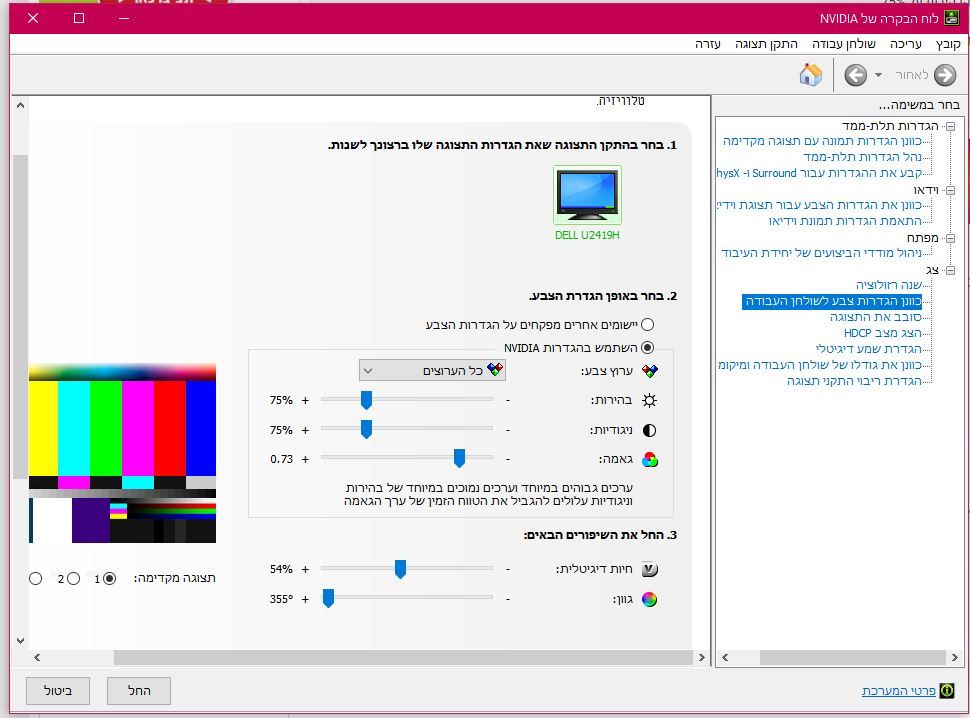Open 'סובב את התצוגה' in the task tree

875,317
